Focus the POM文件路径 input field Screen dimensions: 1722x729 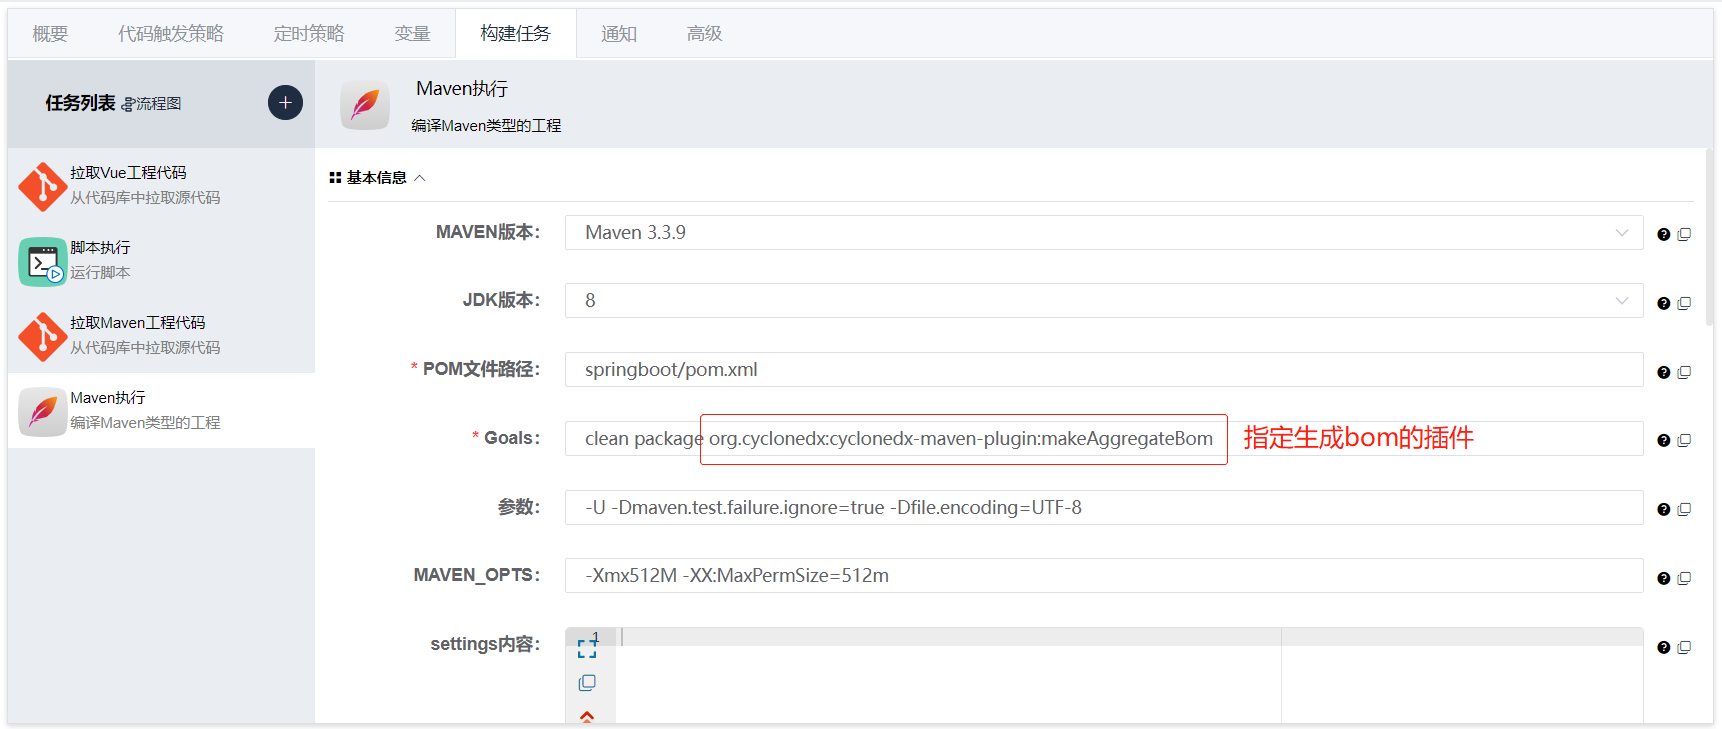coord(1104,370)
